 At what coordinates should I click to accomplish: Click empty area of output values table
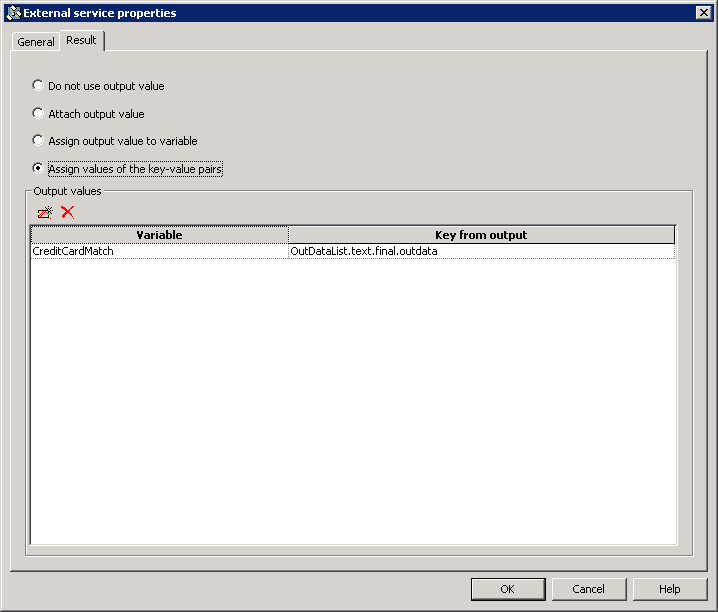353,400
